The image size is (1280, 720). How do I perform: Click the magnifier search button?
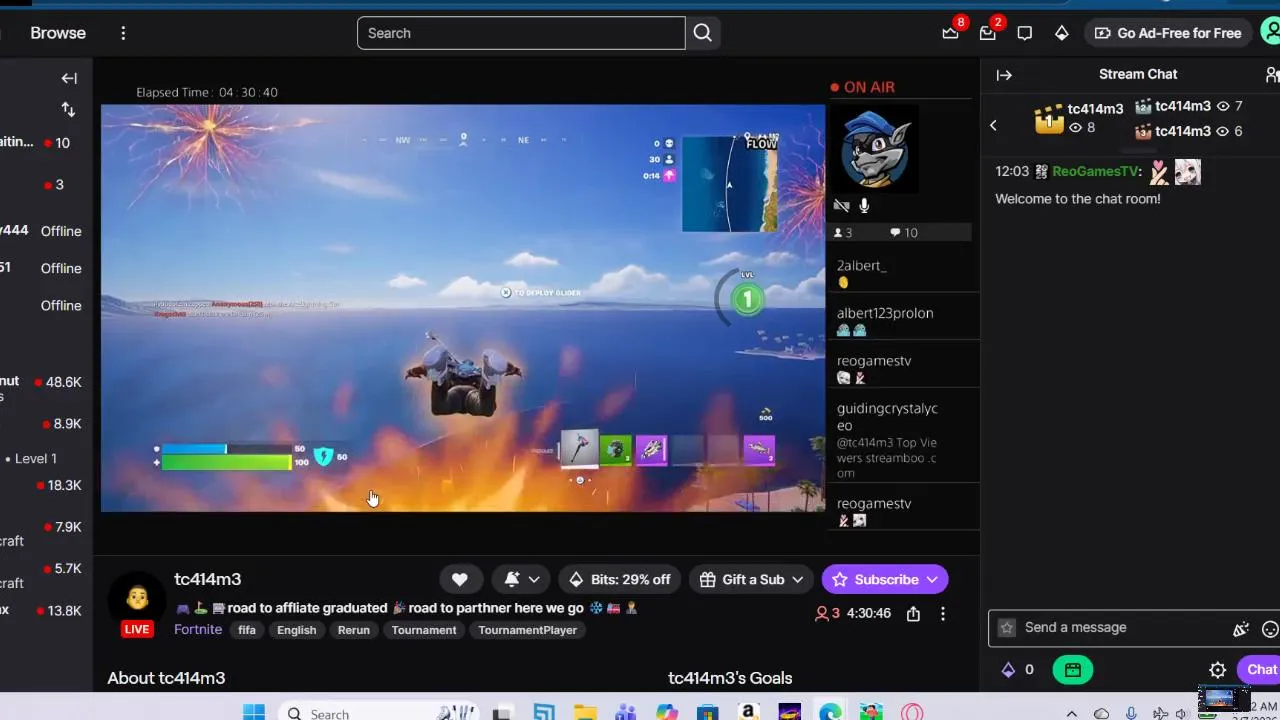click(x=703, y=33)
